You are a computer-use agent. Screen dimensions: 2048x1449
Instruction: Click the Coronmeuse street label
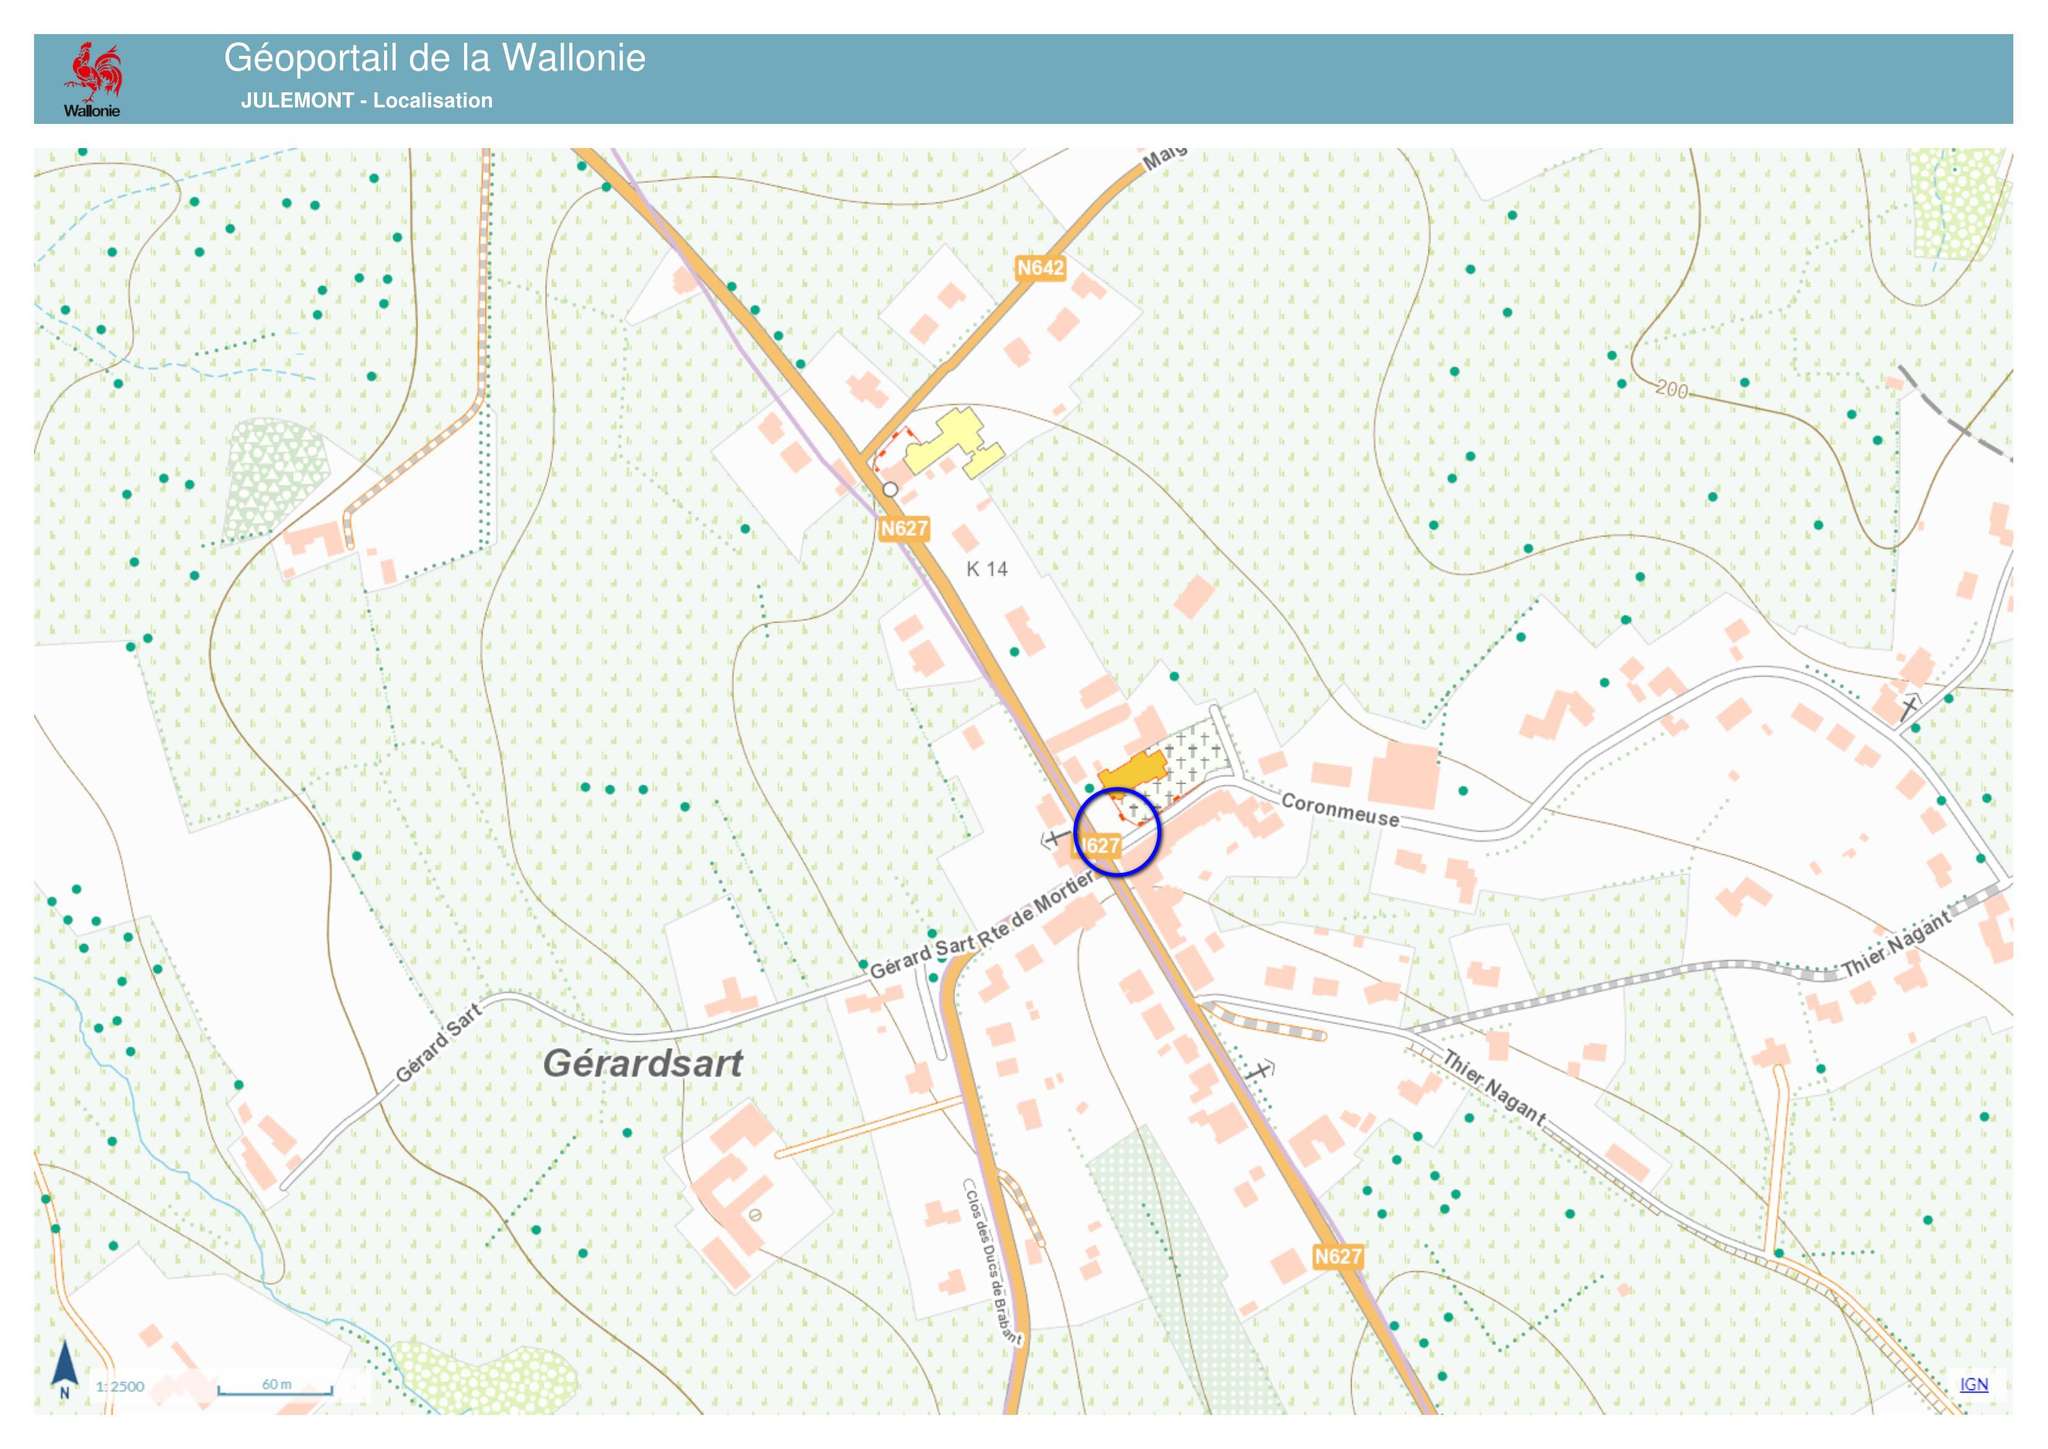point(1339,810)
